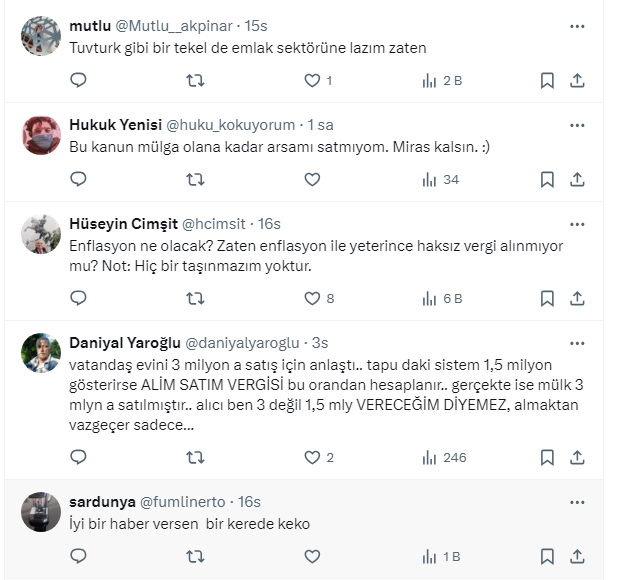The height and width of the screenshot is (580, 622).
Task: Open more options on sardunya's tweet
Action: pos(577,501)
